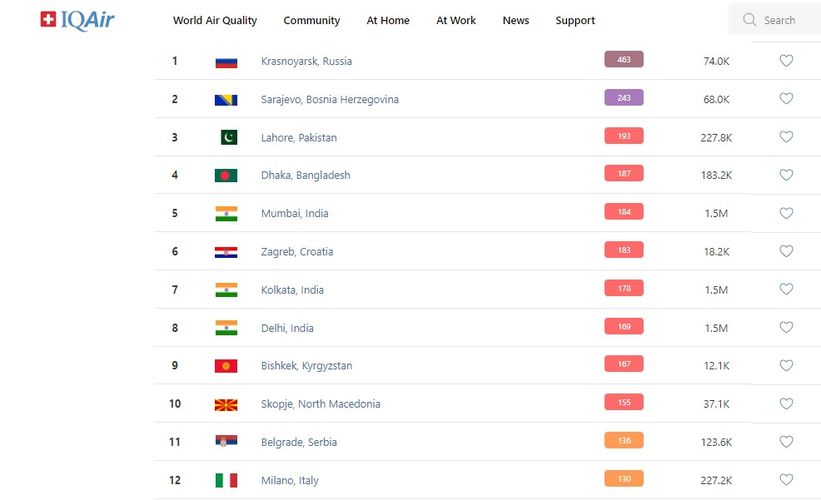Open the Dhaka, Bangladesh city link
821x500 pixels.
pyautogui.click(x=305, y=176)
